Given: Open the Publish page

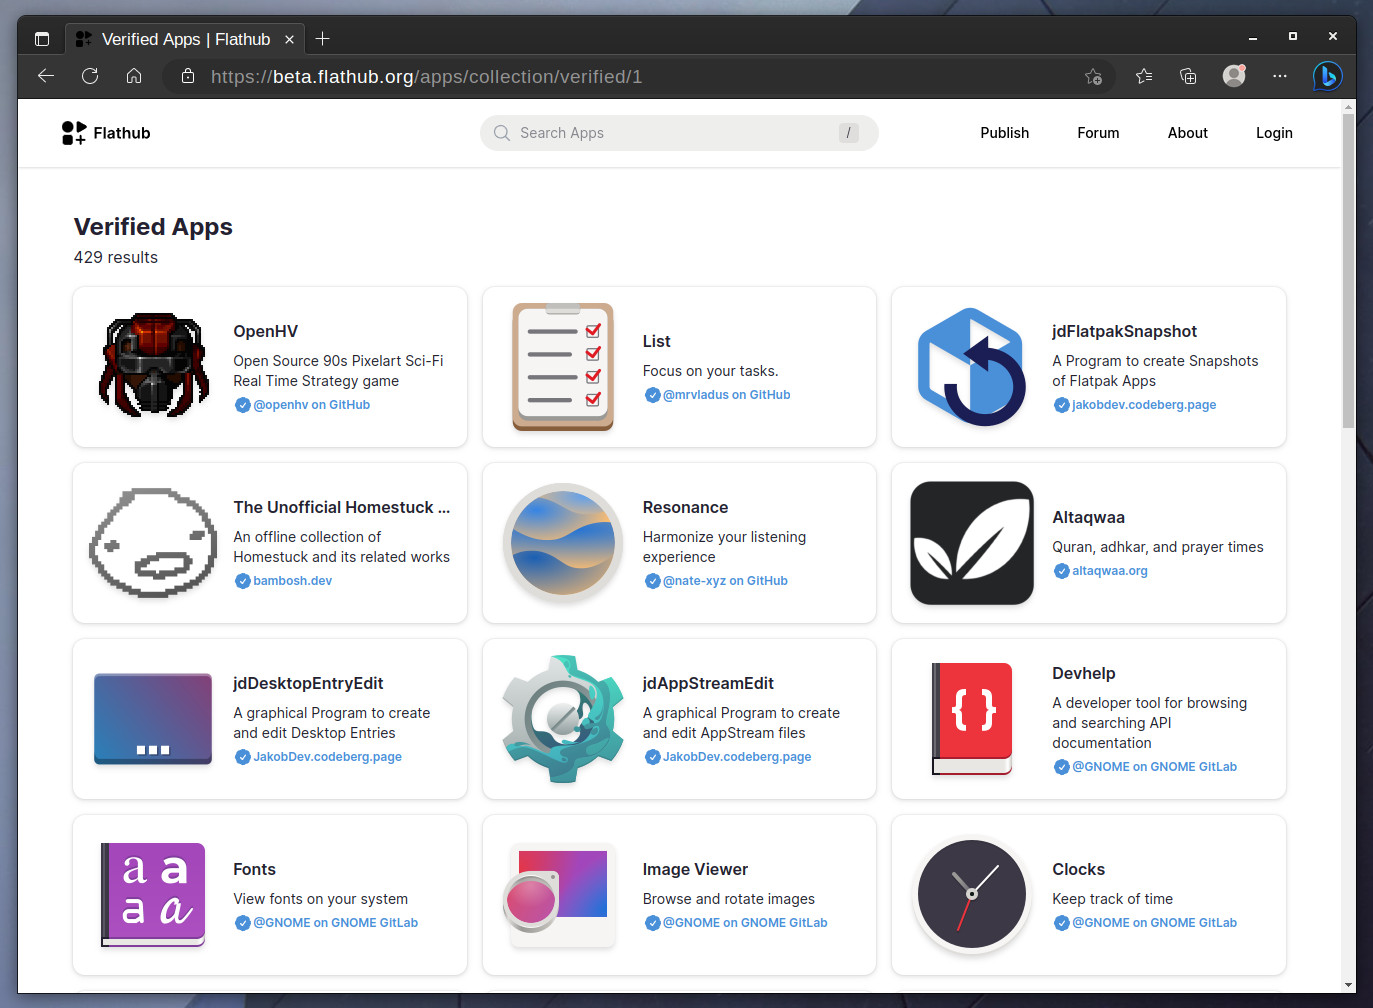Looking at the screenshot, I should 1004,133.
